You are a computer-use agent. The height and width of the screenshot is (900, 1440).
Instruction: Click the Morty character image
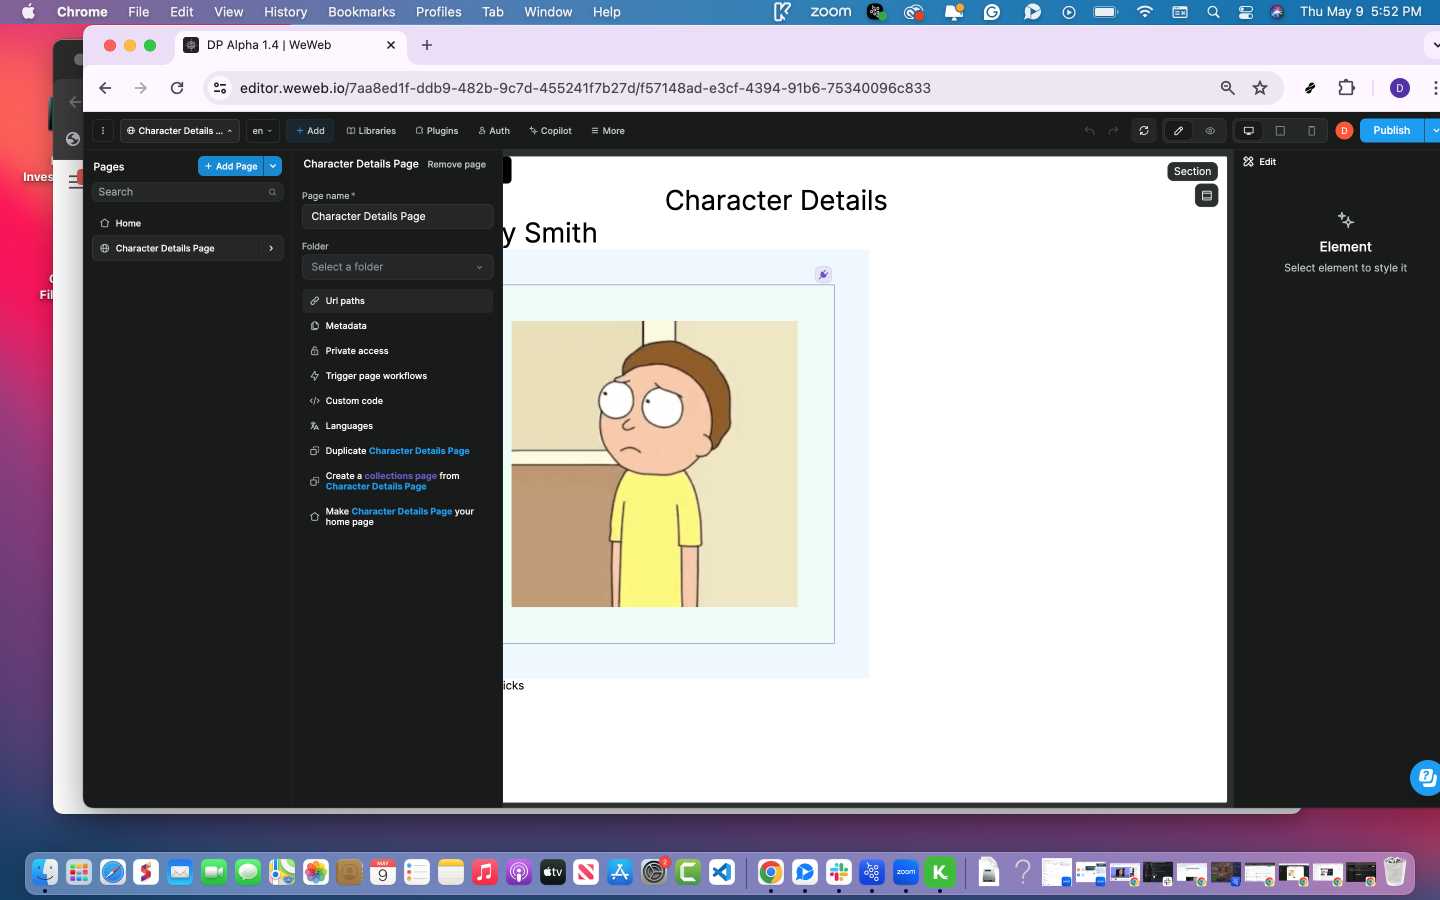tap(654, 463)
